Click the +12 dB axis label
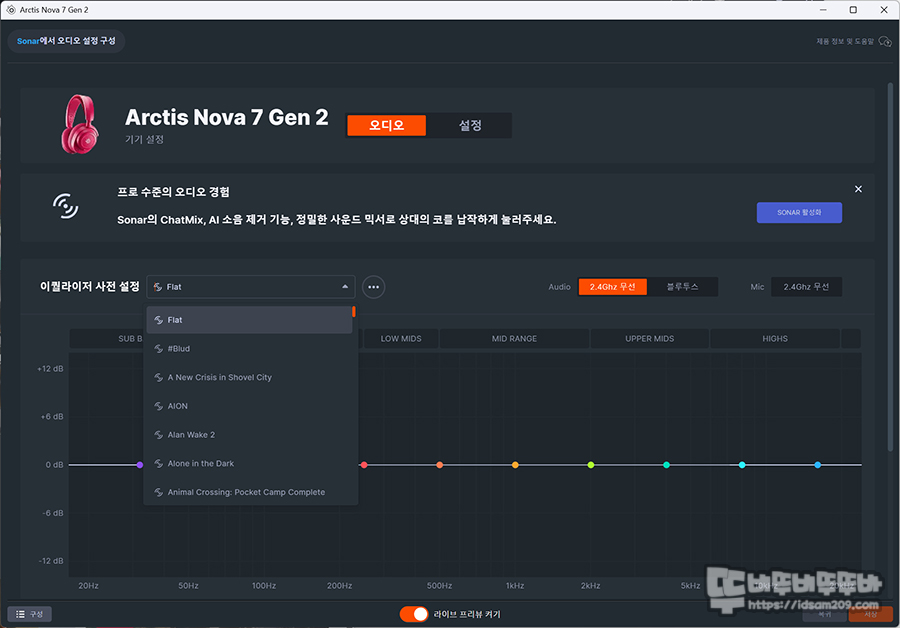The image size is (900, 628). tap(50, 369)
